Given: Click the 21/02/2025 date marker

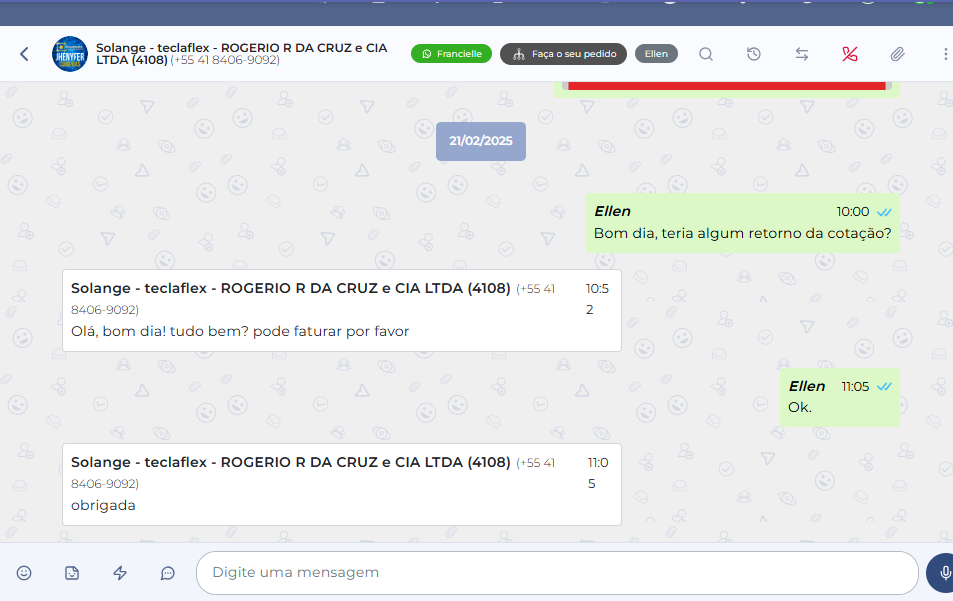Looking at the screenshot, I should 480,141.
